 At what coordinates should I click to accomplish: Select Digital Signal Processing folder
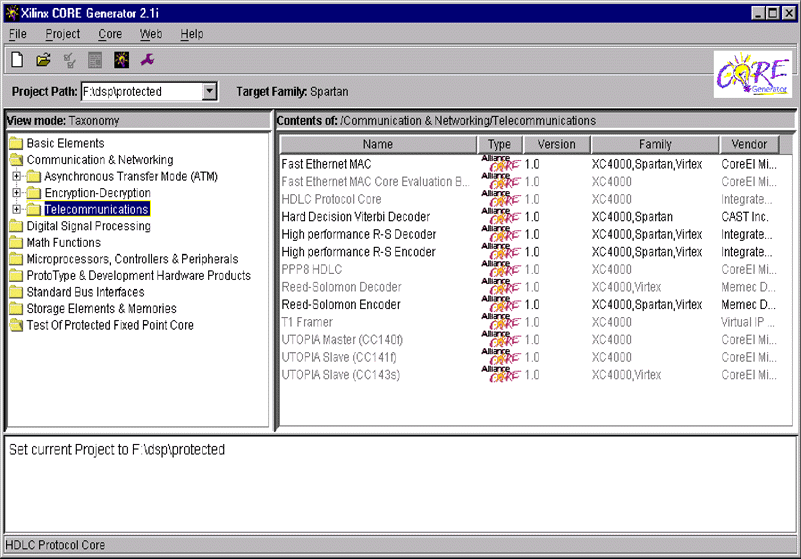[x=88, y=226]
